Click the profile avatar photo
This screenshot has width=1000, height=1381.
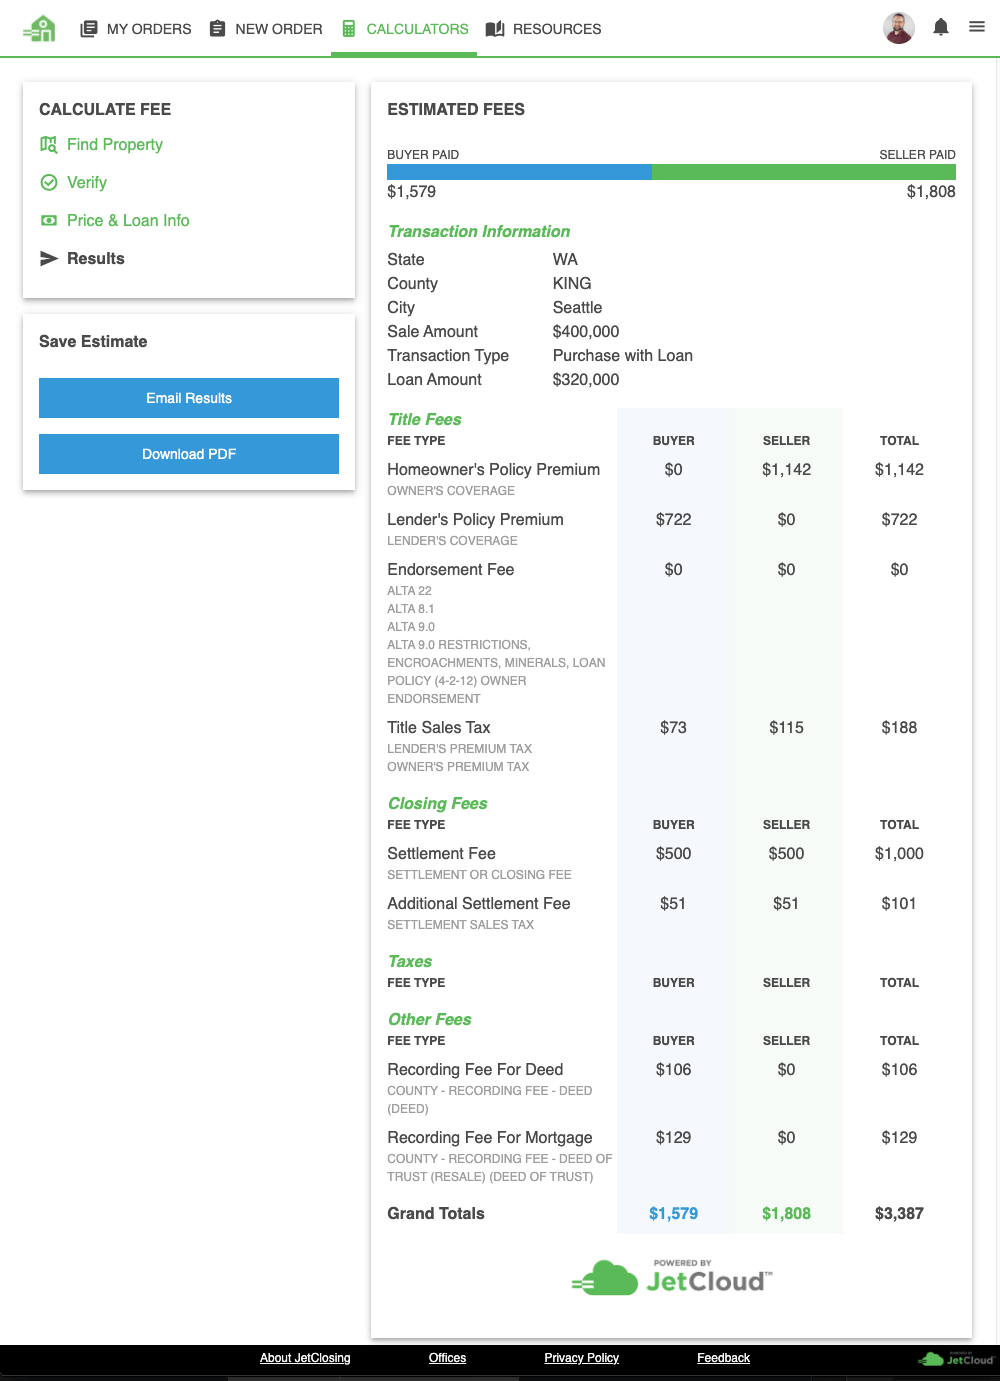[x=898, y=28]
